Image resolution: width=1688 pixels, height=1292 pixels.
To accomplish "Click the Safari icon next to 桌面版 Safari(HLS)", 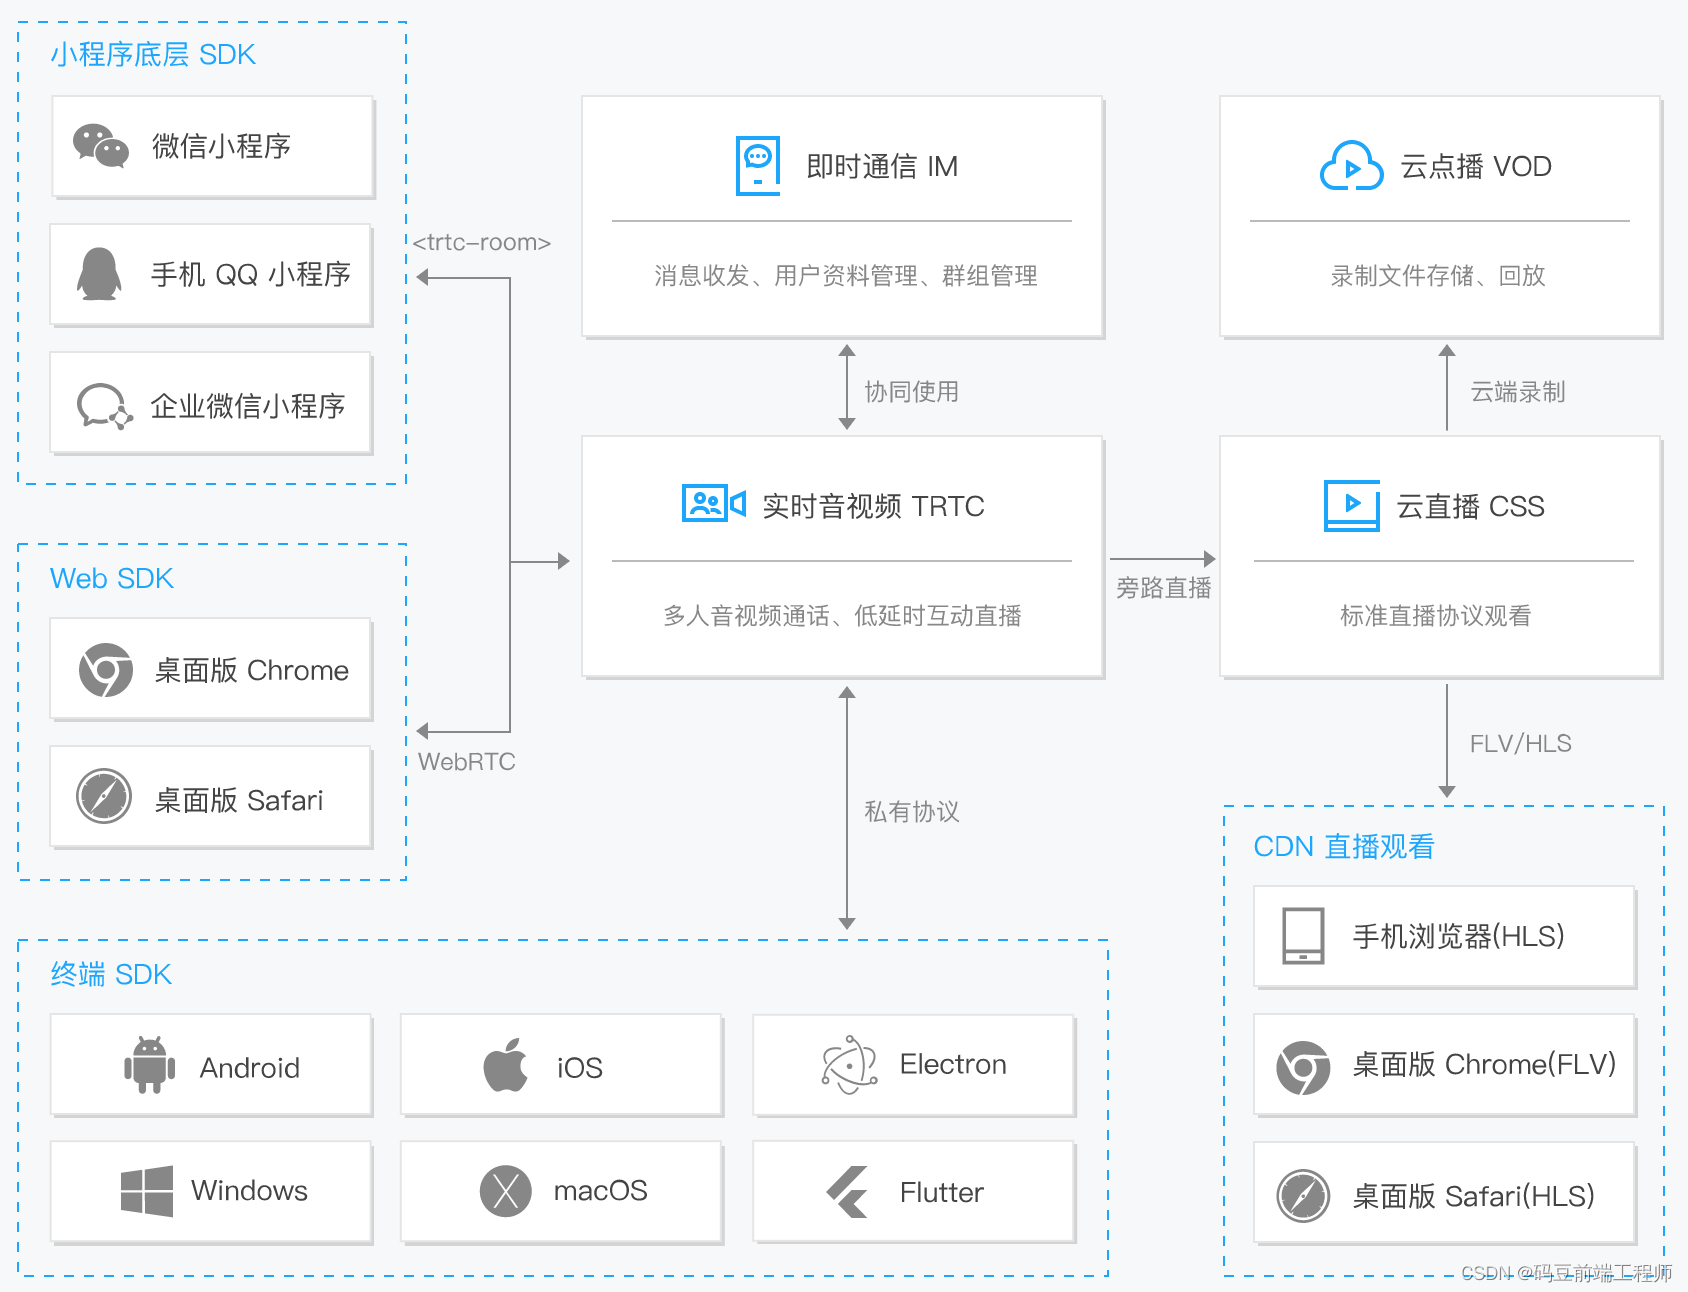I will click(x=1303, y=1195).
